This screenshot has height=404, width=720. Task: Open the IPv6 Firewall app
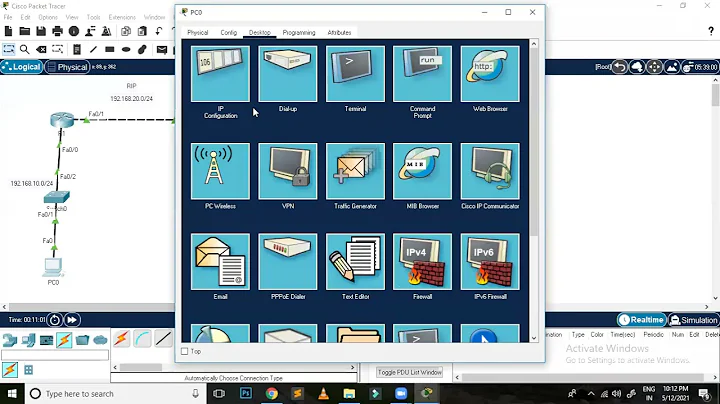[490, 261]
